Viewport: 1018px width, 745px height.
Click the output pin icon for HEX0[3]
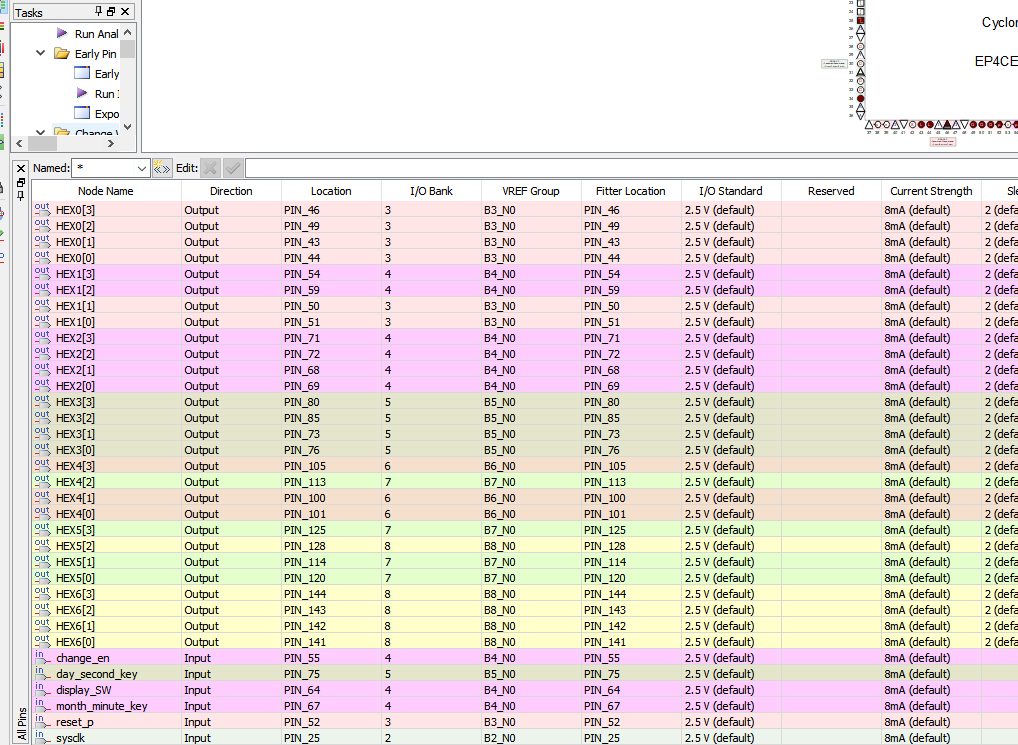click(42, 209)
